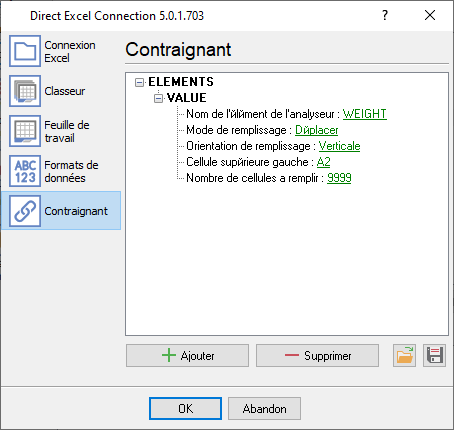Screen dimensions: 454x430
Task: Collapse the VALUE tree node
Action: click(x=158, y=98)
